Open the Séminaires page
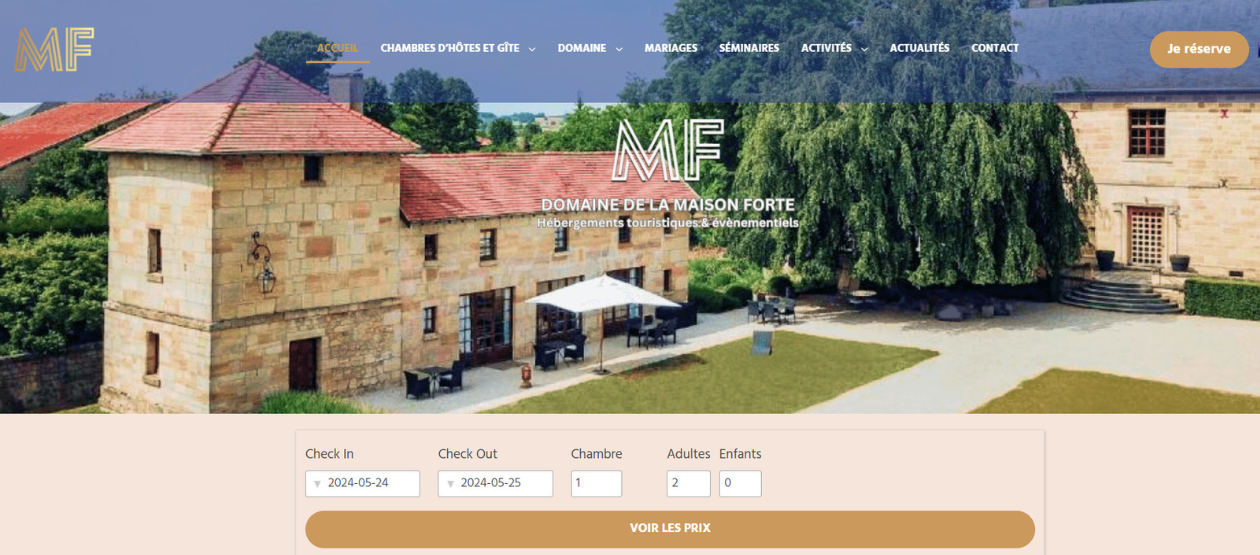Viewport: 1260px width, 555px height. (x=749, y=48)
